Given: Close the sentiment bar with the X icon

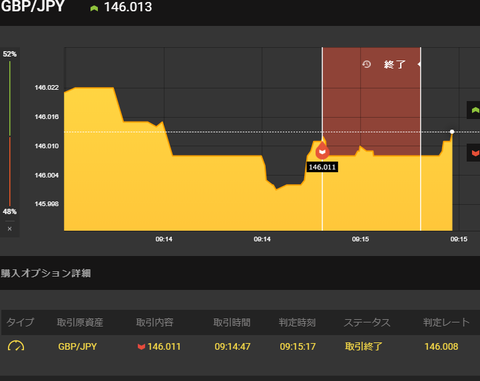Looking at the screenshot, I should point(10,229).
